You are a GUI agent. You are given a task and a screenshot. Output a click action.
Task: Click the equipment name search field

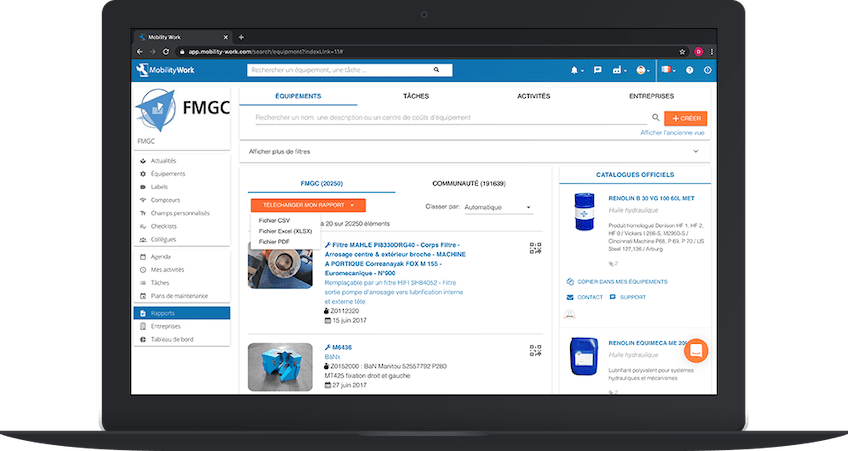(450, 117)
